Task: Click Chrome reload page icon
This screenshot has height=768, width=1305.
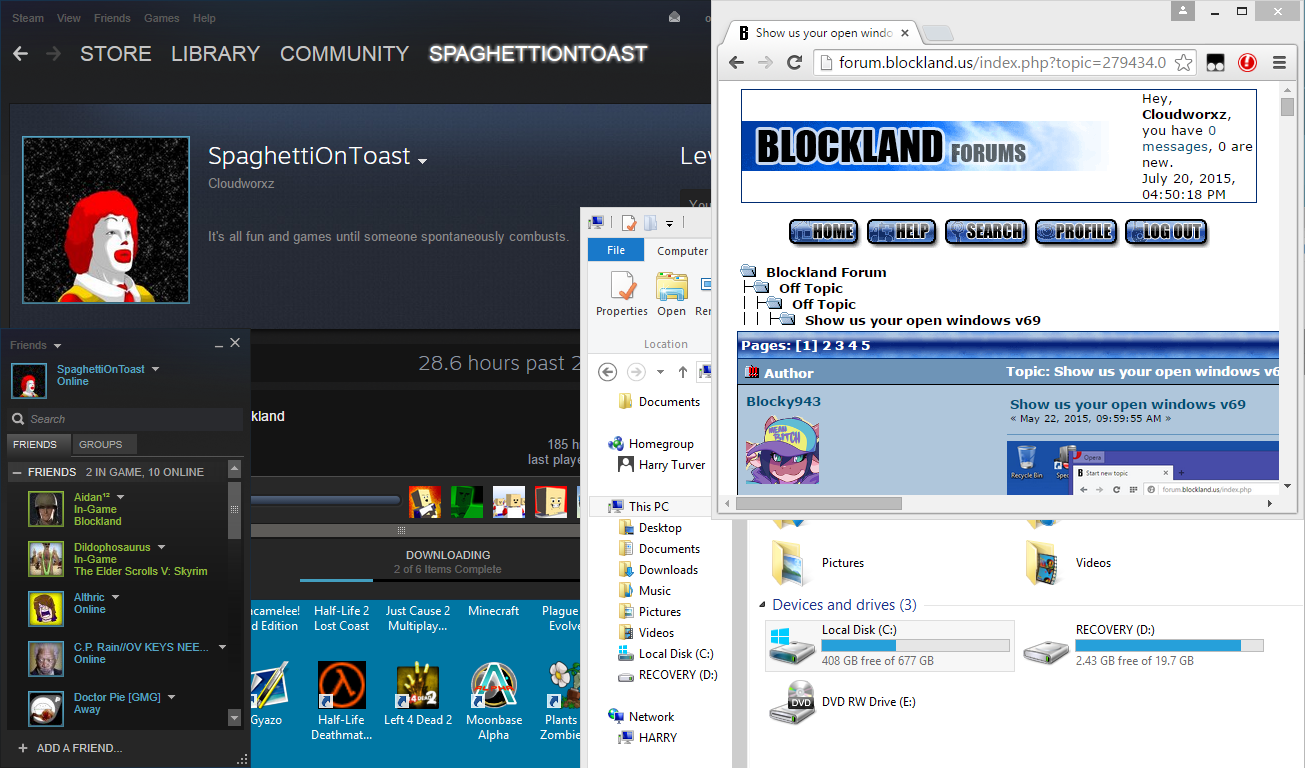Action: point(795,62)
